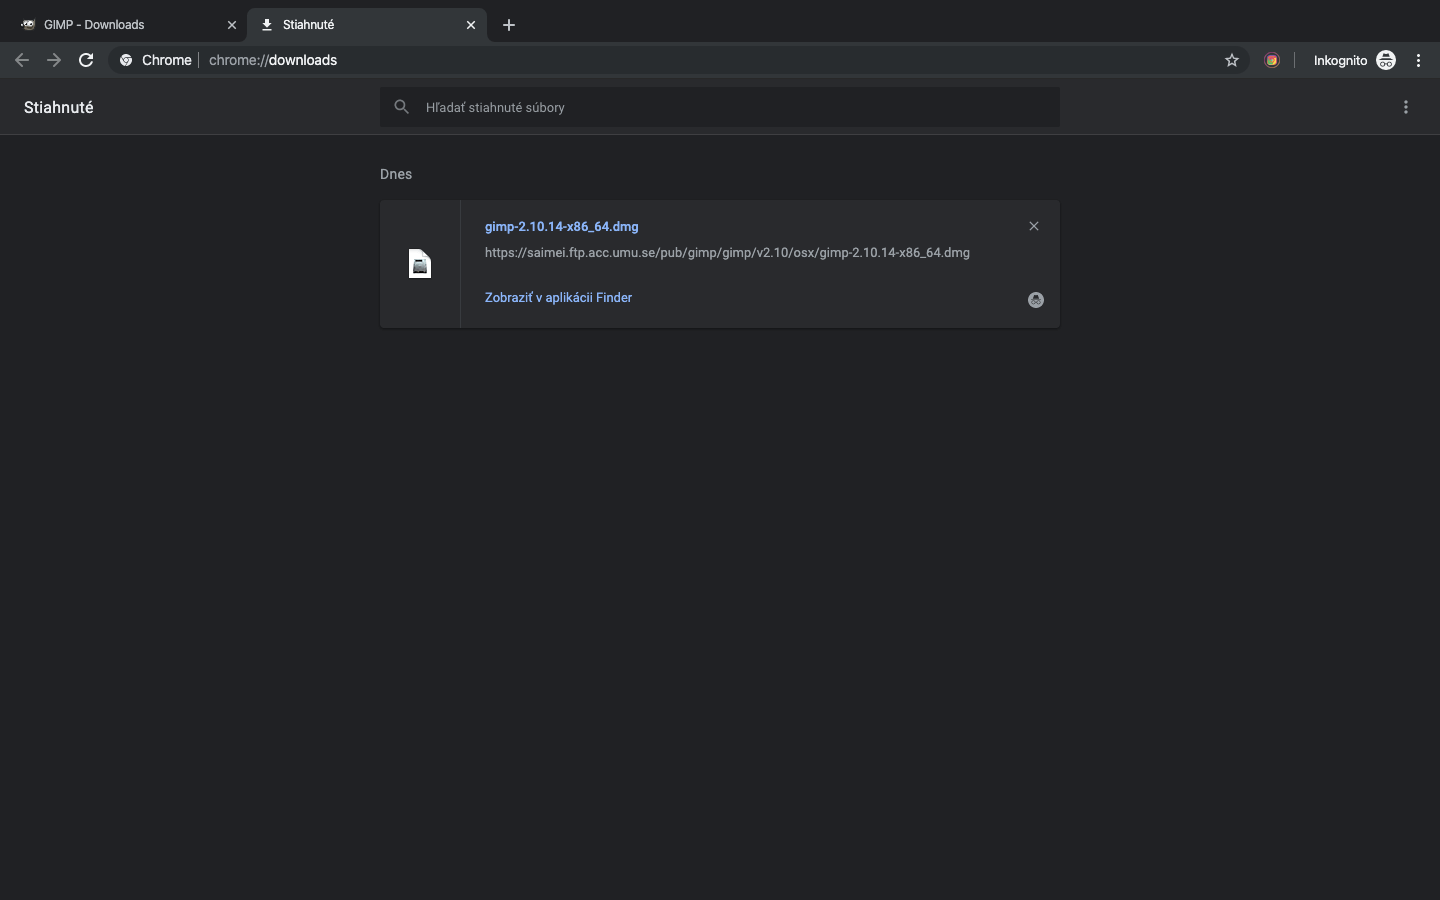Bookmark this page with the star icon
This screenshot has width=1440, height=900.
click(x=1232, y=60)
